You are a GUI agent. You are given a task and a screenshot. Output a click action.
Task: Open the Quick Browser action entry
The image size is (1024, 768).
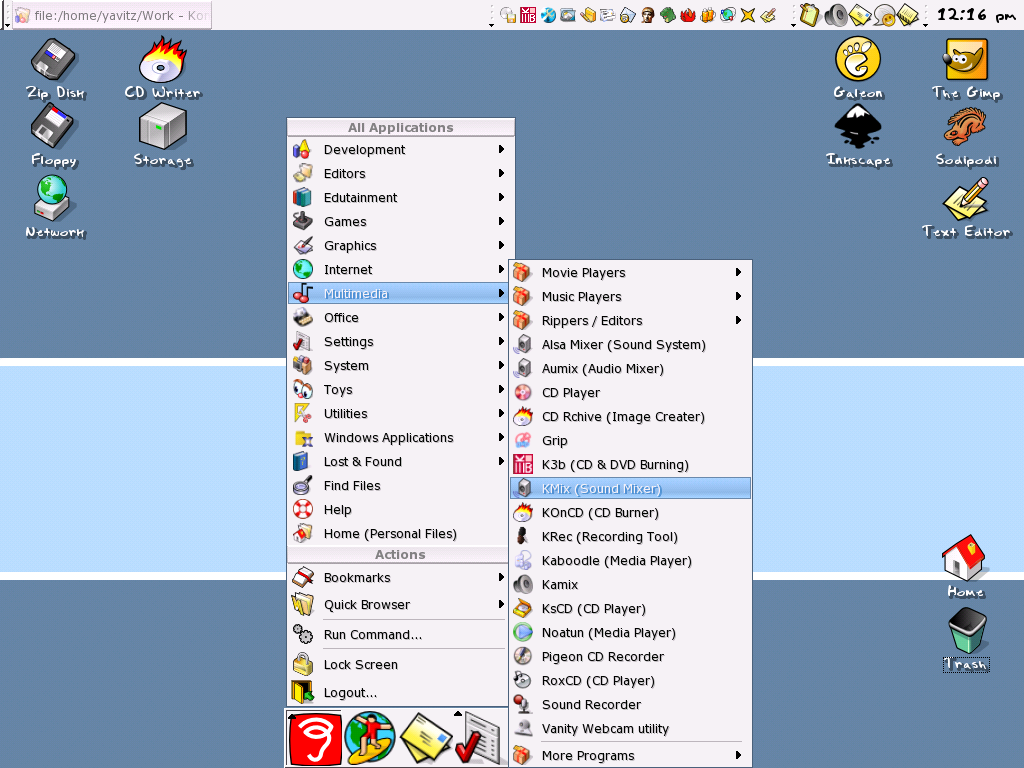coord(400,605)
